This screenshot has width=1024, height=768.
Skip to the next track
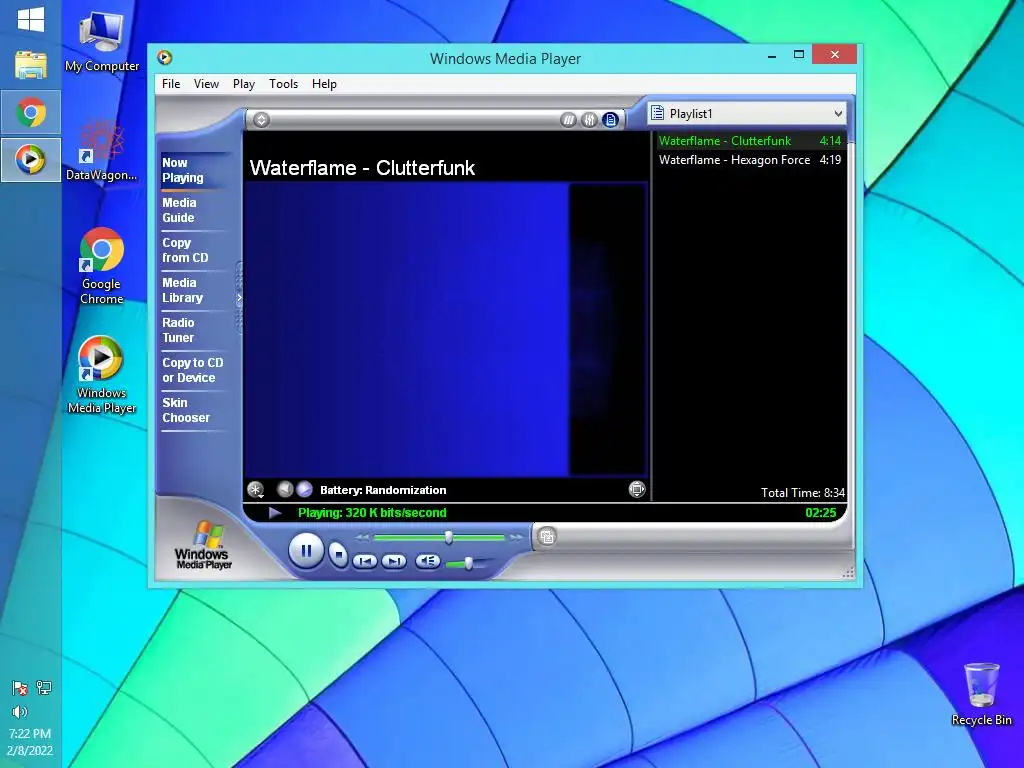394,561
